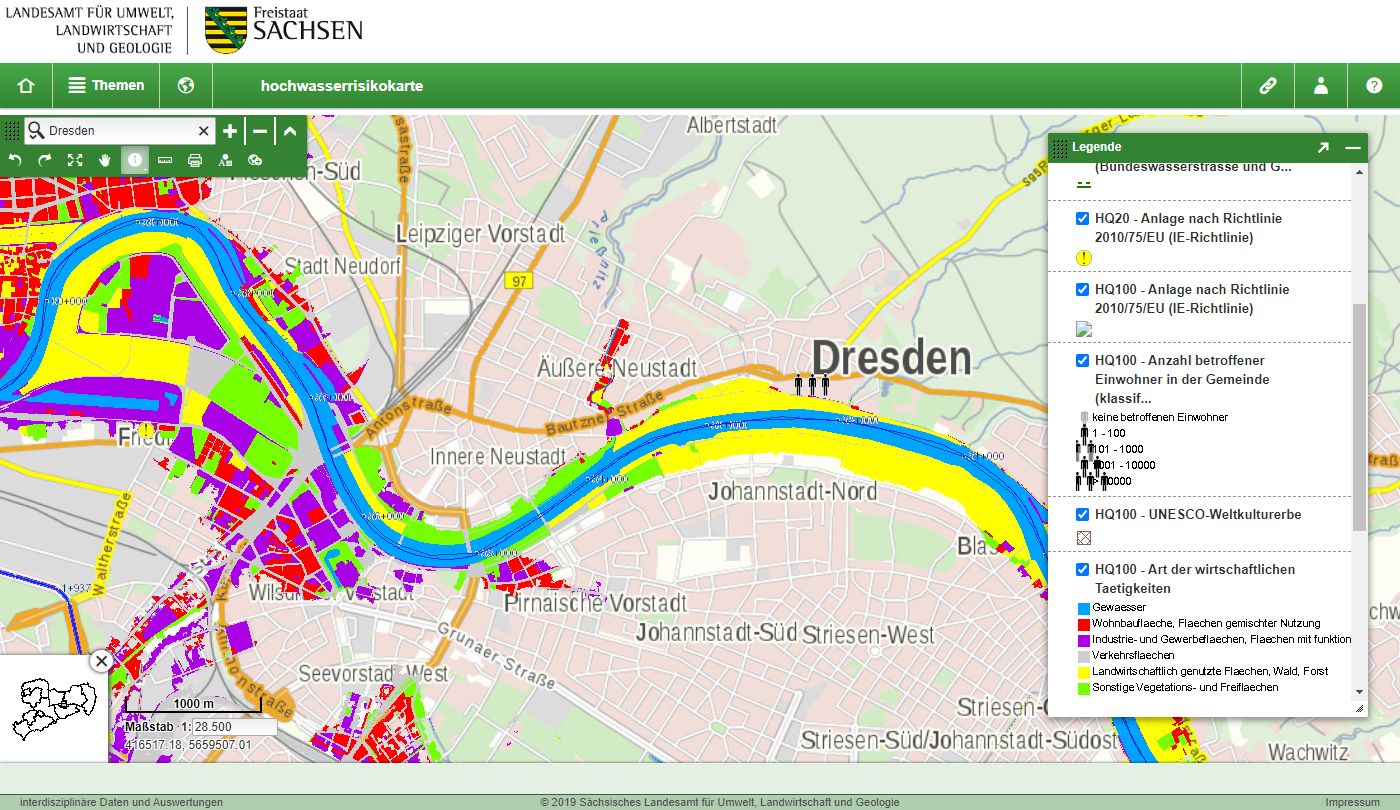
Task: Grab the Legende panel drag handle
Action: [x=1060, y=147]
